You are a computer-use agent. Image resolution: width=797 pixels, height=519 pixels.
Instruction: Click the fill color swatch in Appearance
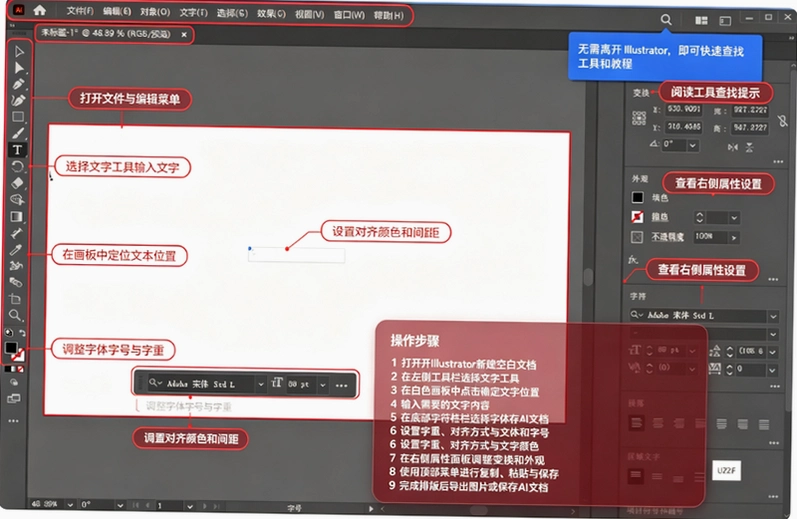pyautogui.click(x=637, y=197)
